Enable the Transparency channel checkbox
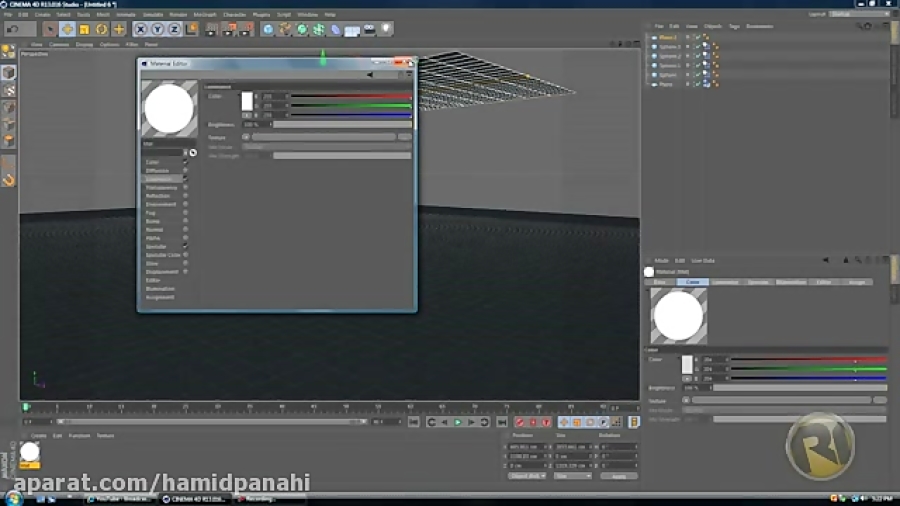 (x=185, y=188)
